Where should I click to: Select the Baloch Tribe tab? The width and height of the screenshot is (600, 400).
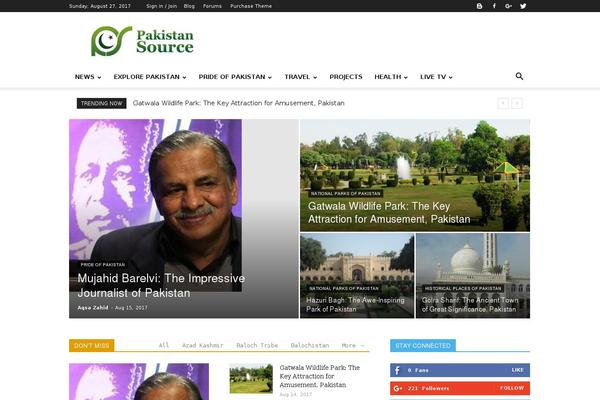(257, 345)
